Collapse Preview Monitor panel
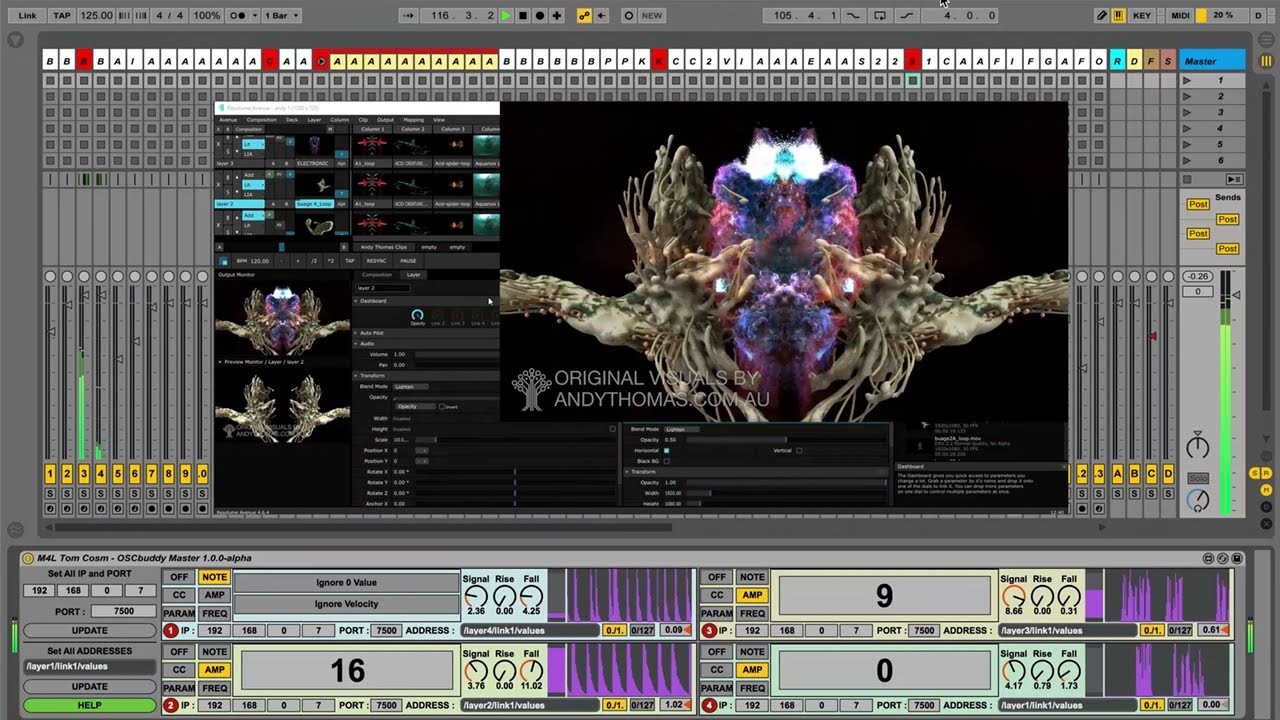Viewport: 1280px width, 720px height. [220, 362]
